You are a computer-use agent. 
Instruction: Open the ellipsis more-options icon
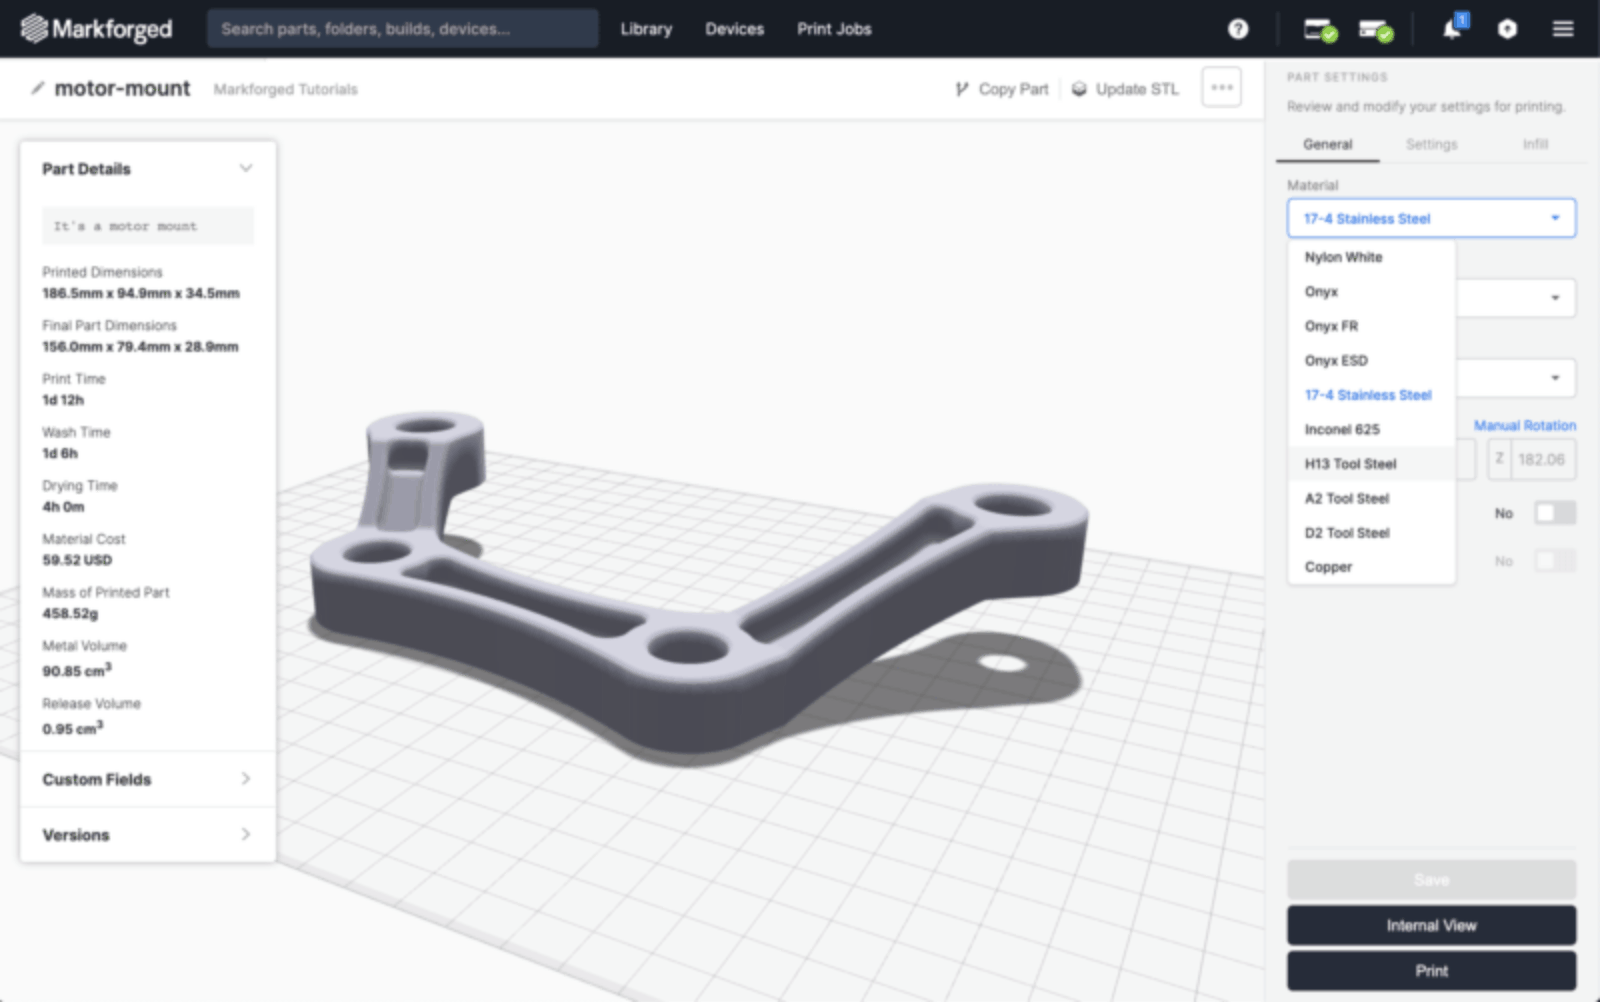(x=1220, y=87)
